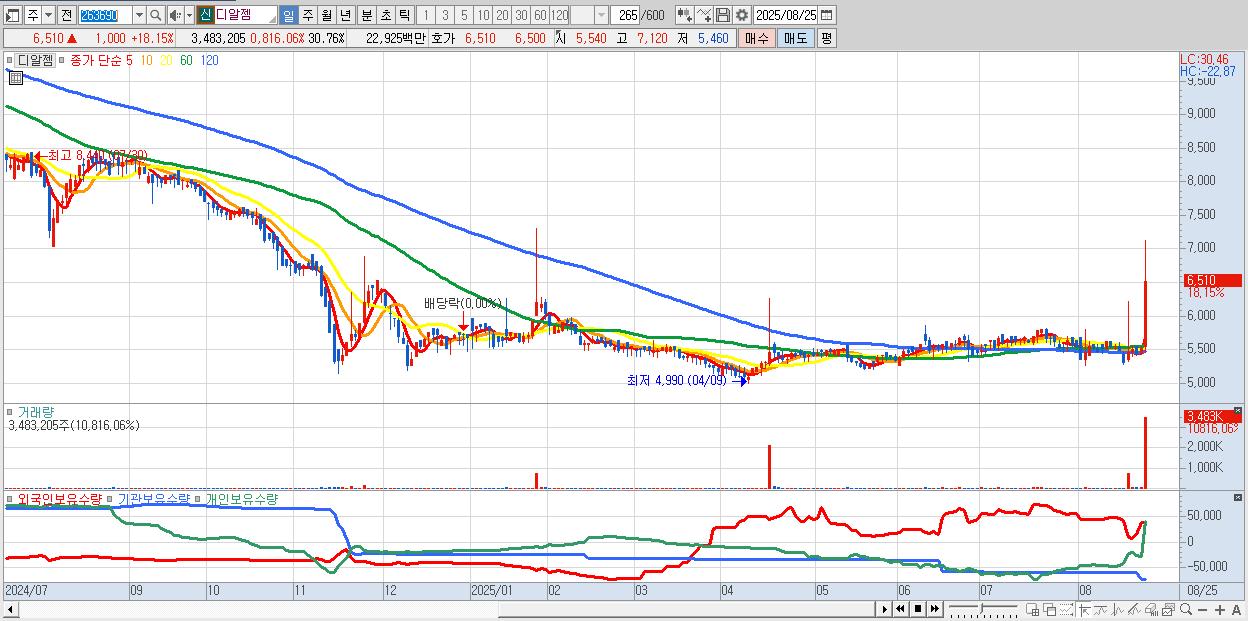1248x621 pixels.
Task: Switch to the 주 weekly chart period
Action: pyautogui.click(x=307, y=15)
